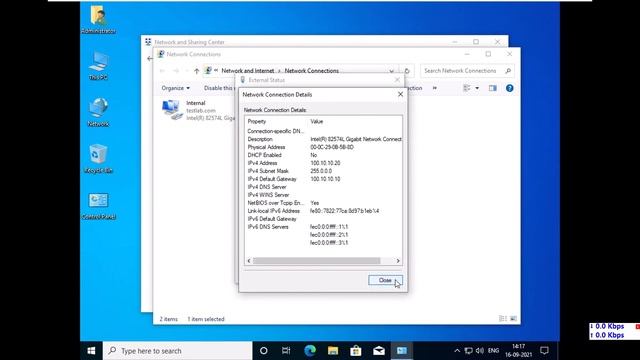Viewport: 640px width, 360px height.
Task: Go back in Network and Sharing Center
Action: click(x=149, y=58)
